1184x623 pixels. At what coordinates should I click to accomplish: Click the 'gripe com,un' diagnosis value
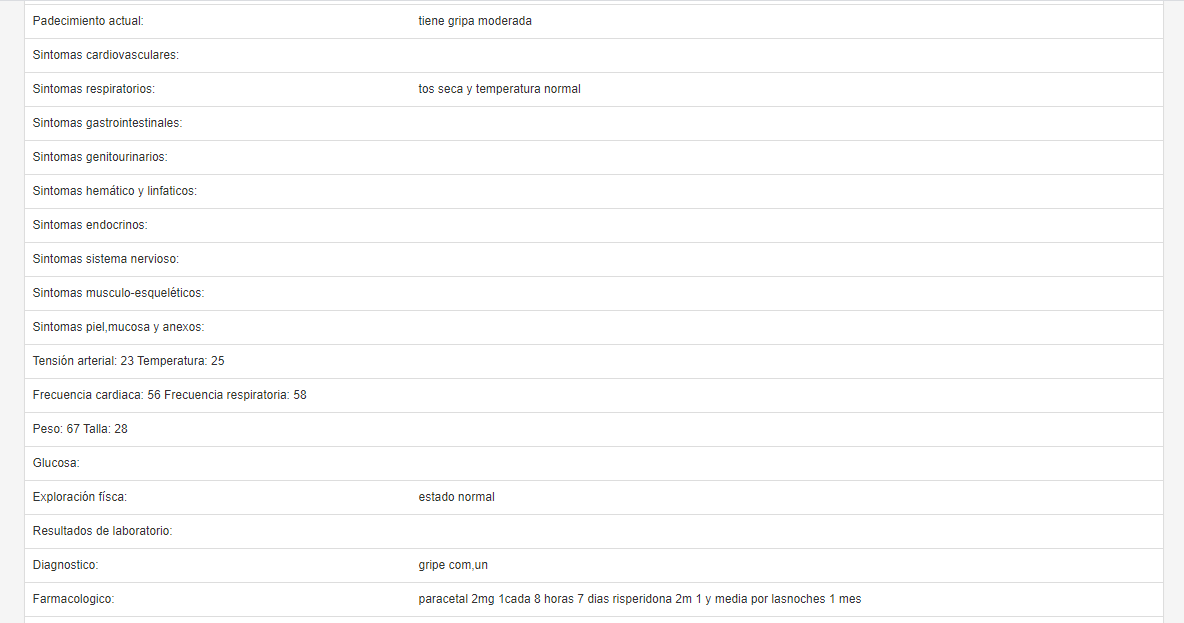[453, 565]
